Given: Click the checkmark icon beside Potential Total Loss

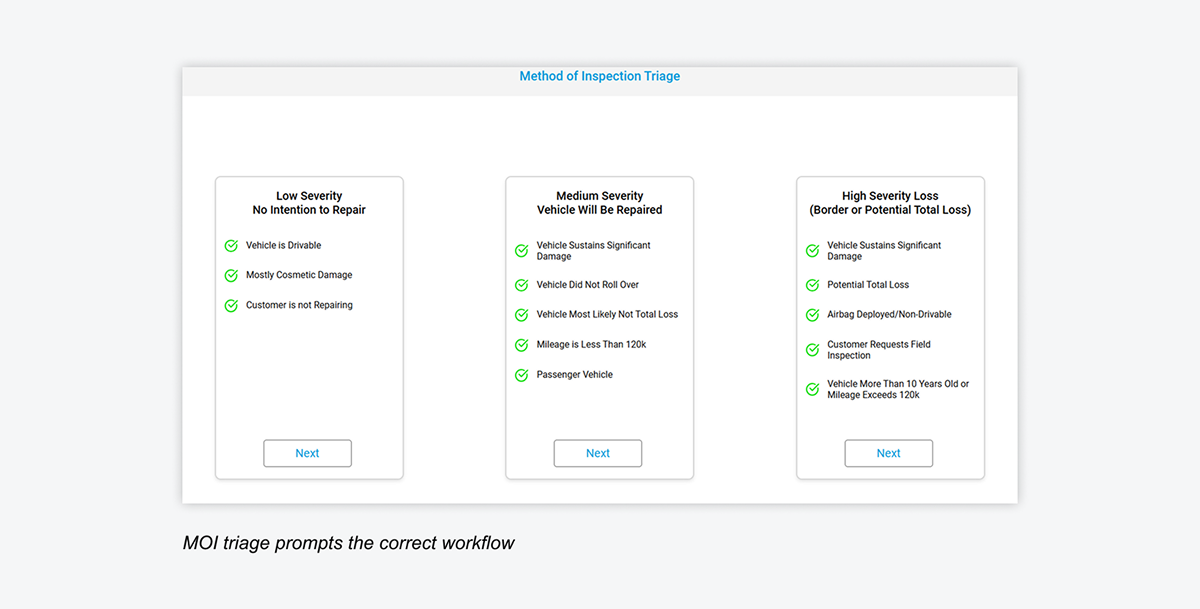Looking at the screenshot, I should (x=812, y=286).
